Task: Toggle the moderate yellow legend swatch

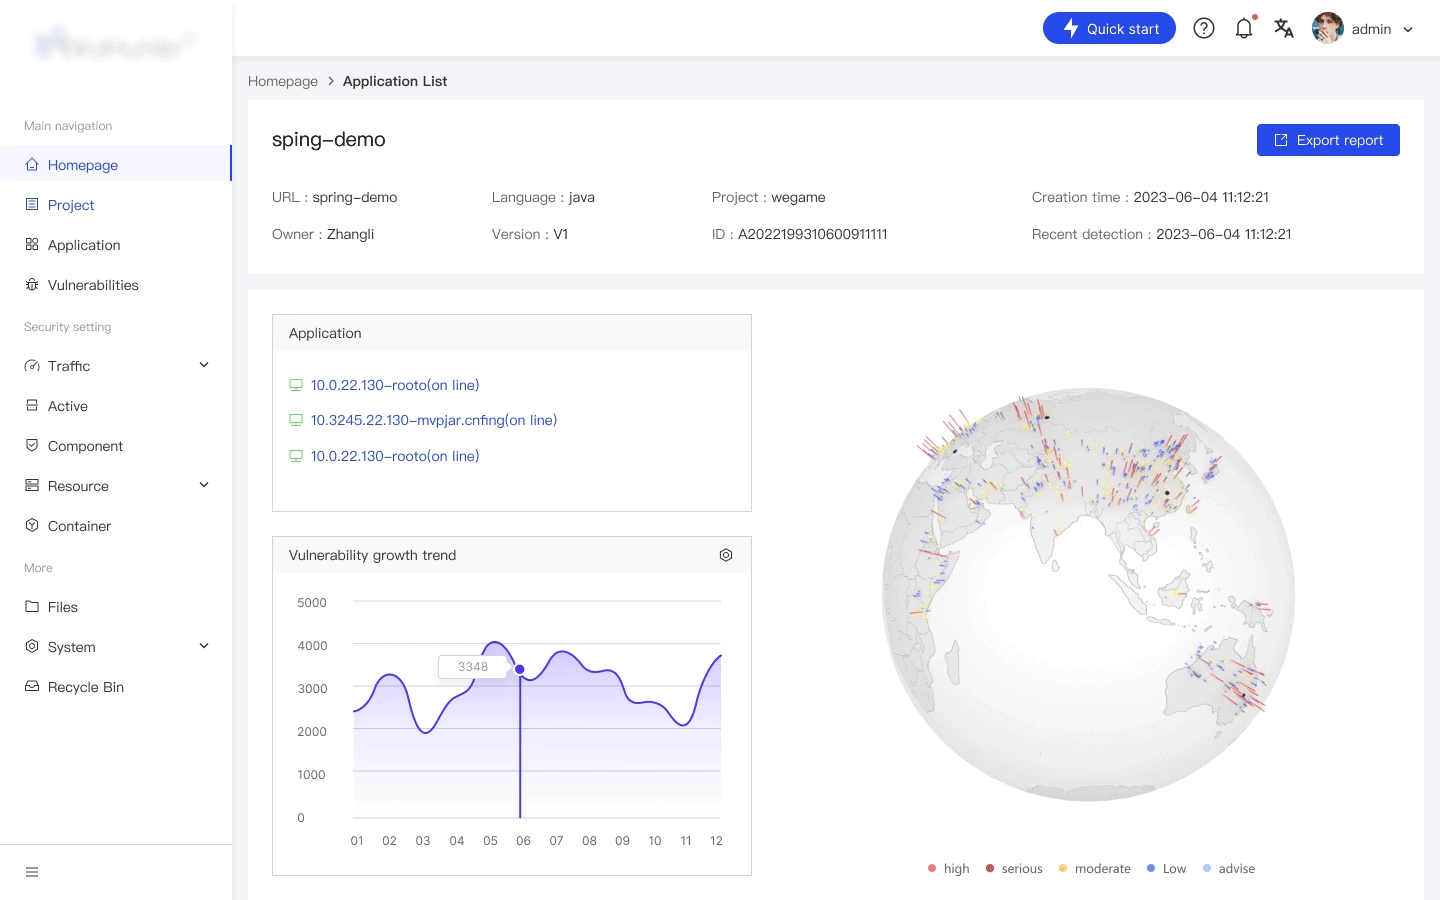Action: [1063, 868]
